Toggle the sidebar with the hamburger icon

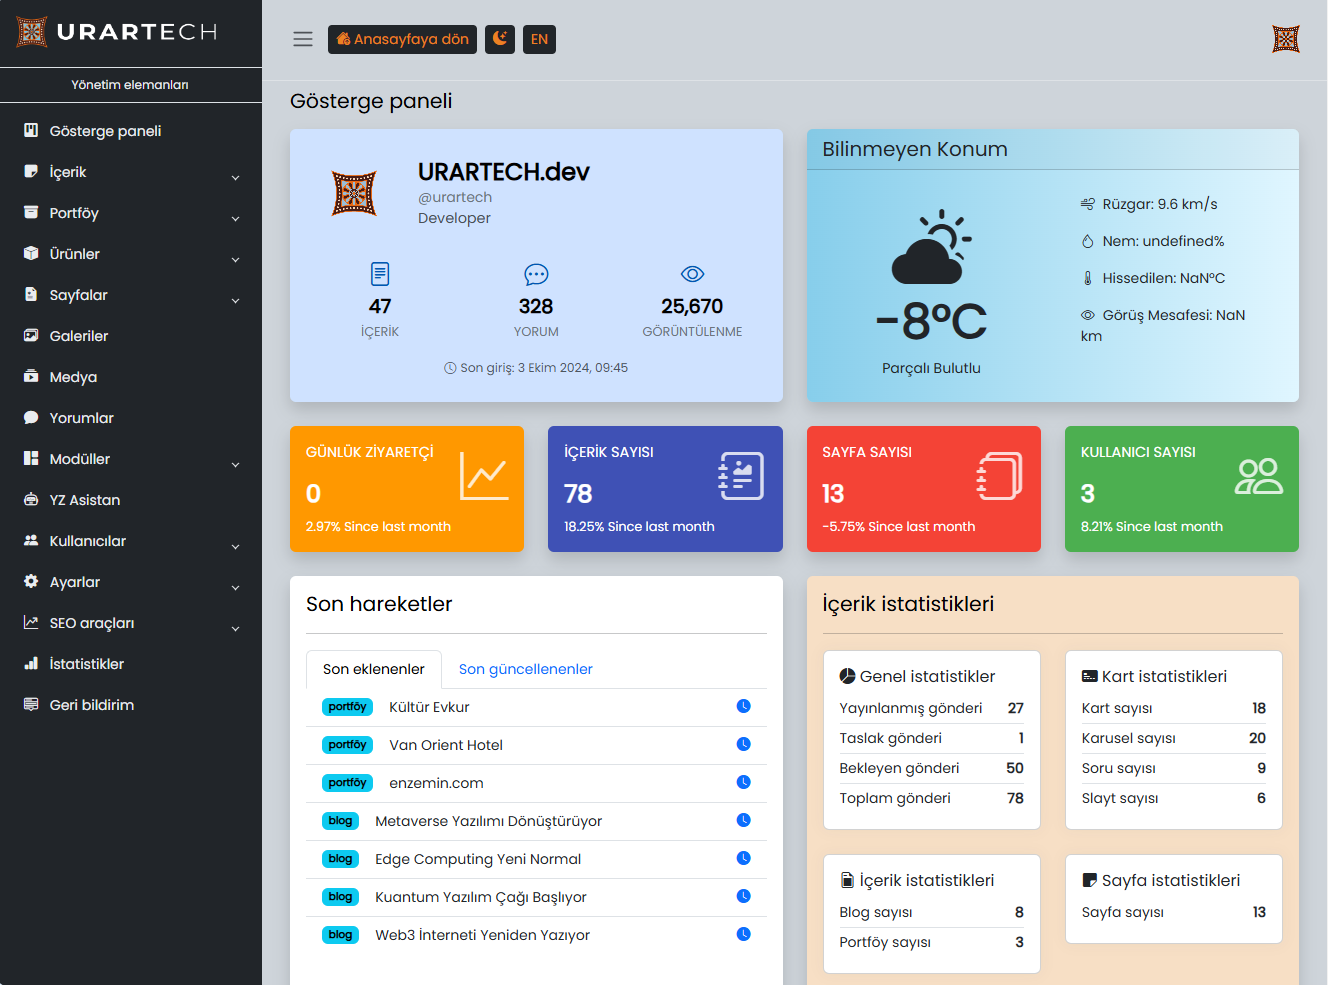click(303, 39)
